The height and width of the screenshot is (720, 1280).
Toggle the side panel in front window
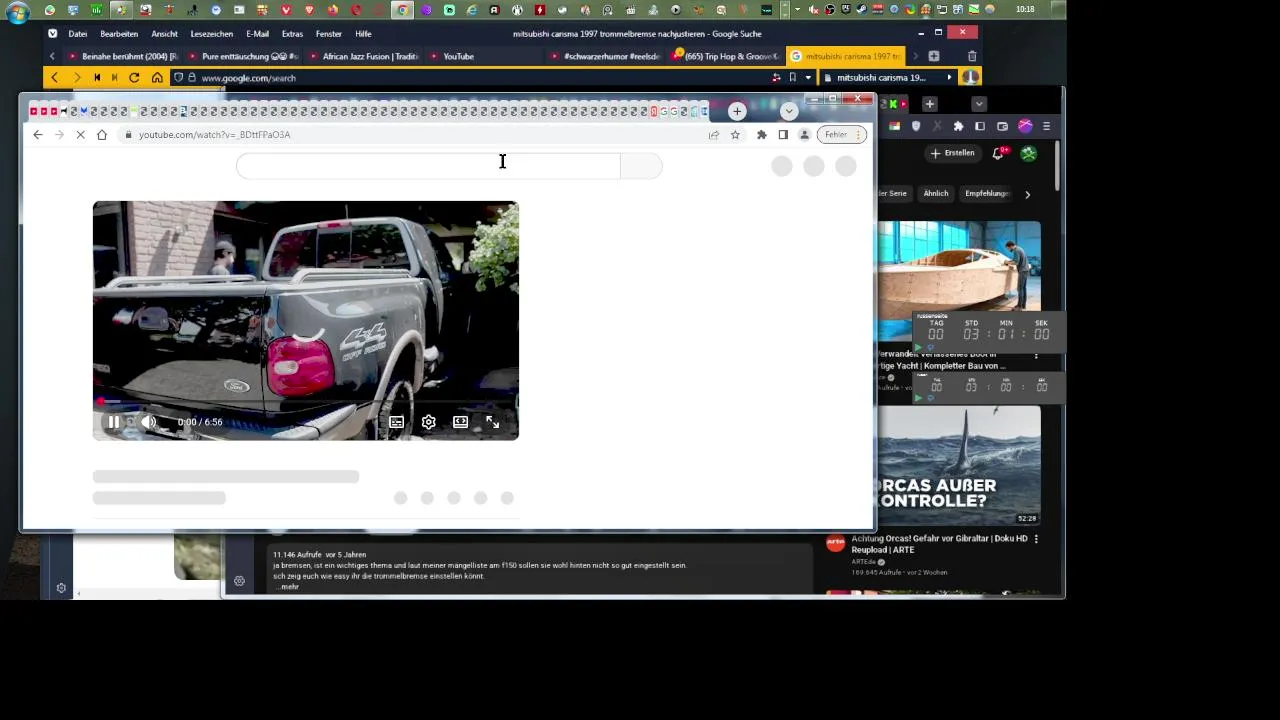click(x=783, y=135)
